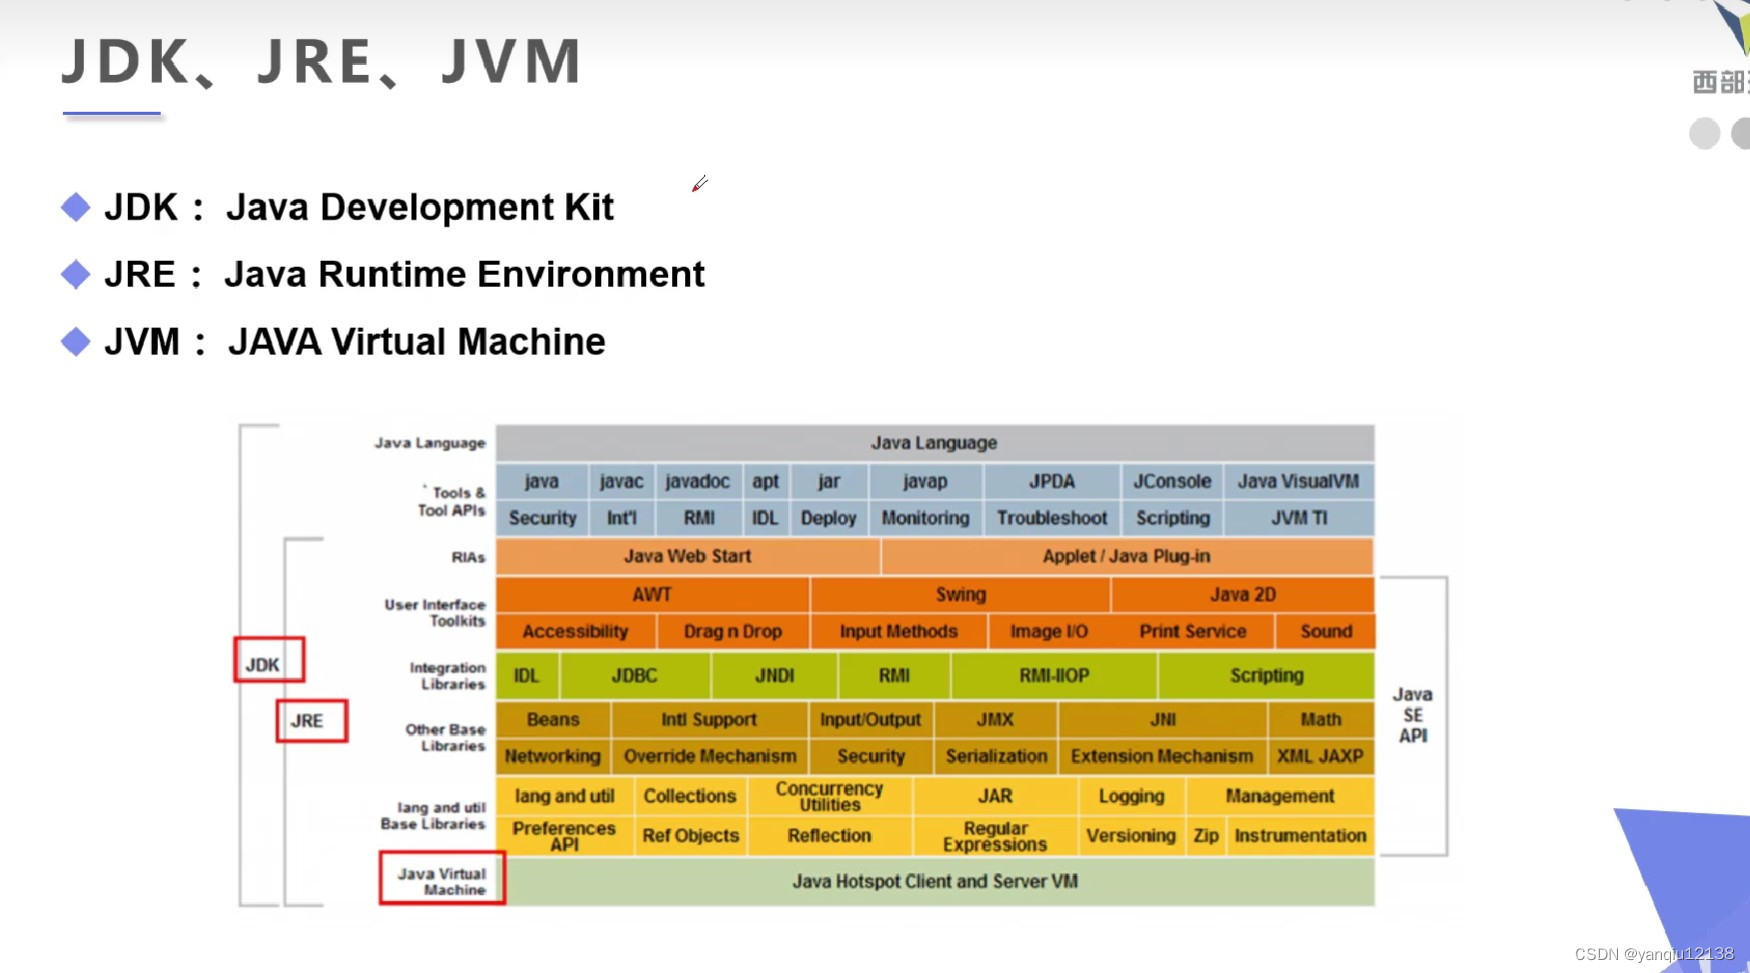This screenshot has width=1750, height=973.
Task: Click the "apt" tool cell
Action: click(766, 481)
